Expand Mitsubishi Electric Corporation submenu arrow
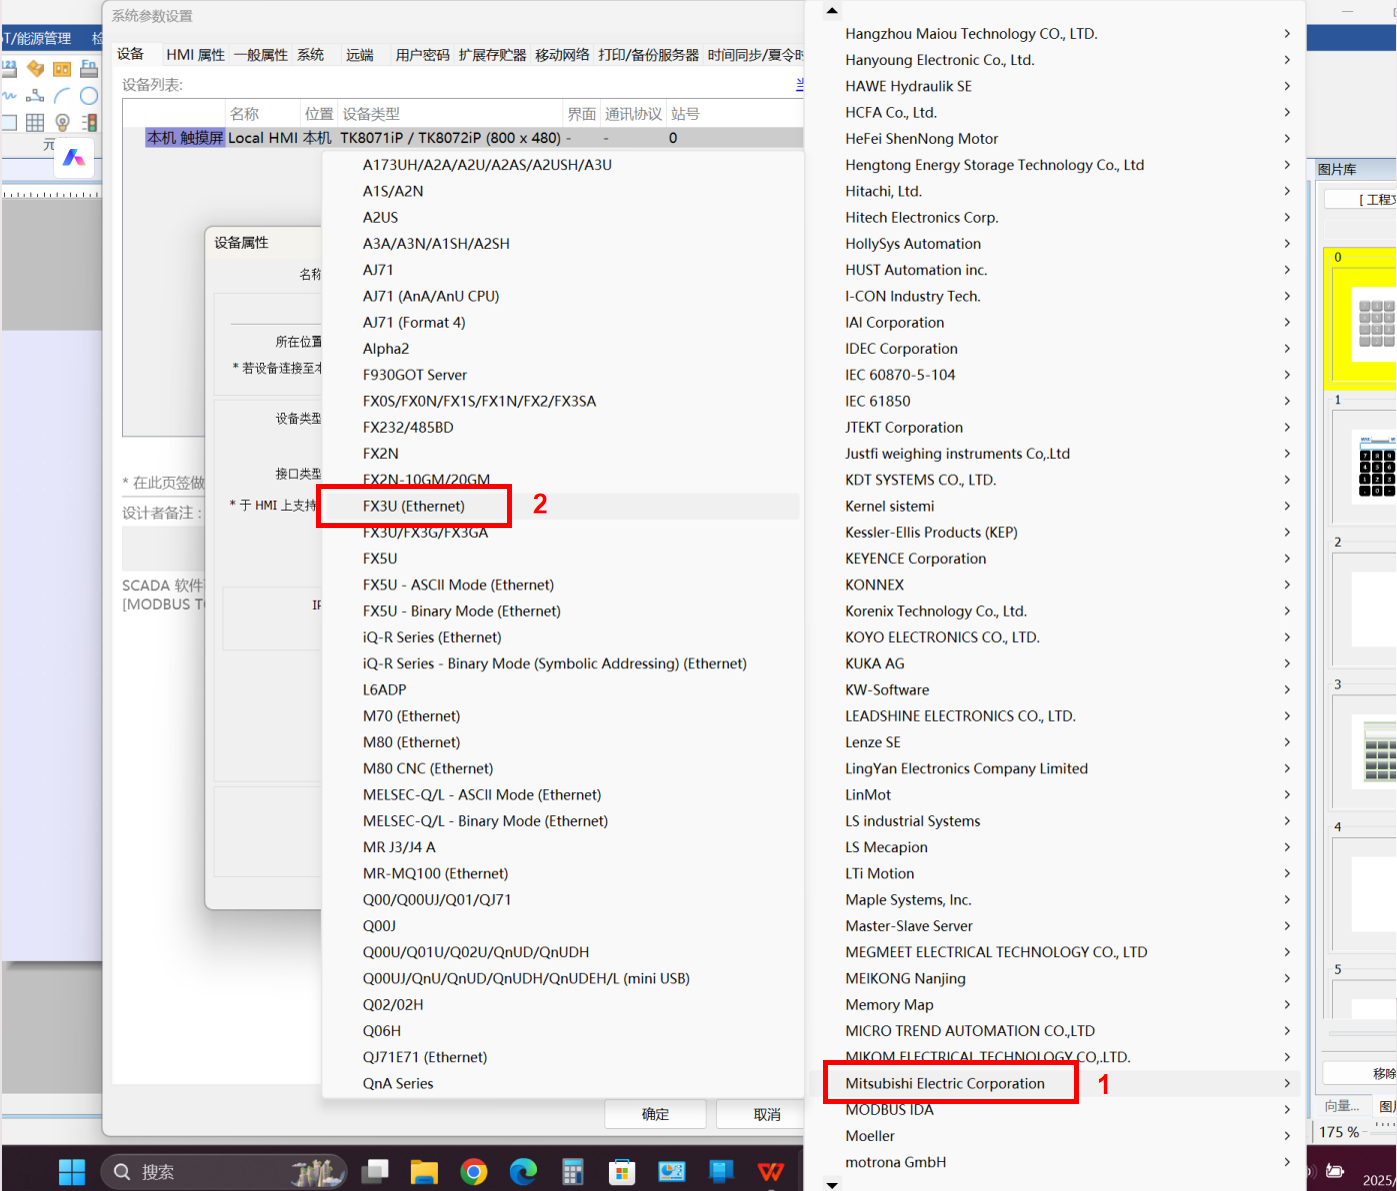This screenshot has height=1191, width=1397. point(1287,1083)
